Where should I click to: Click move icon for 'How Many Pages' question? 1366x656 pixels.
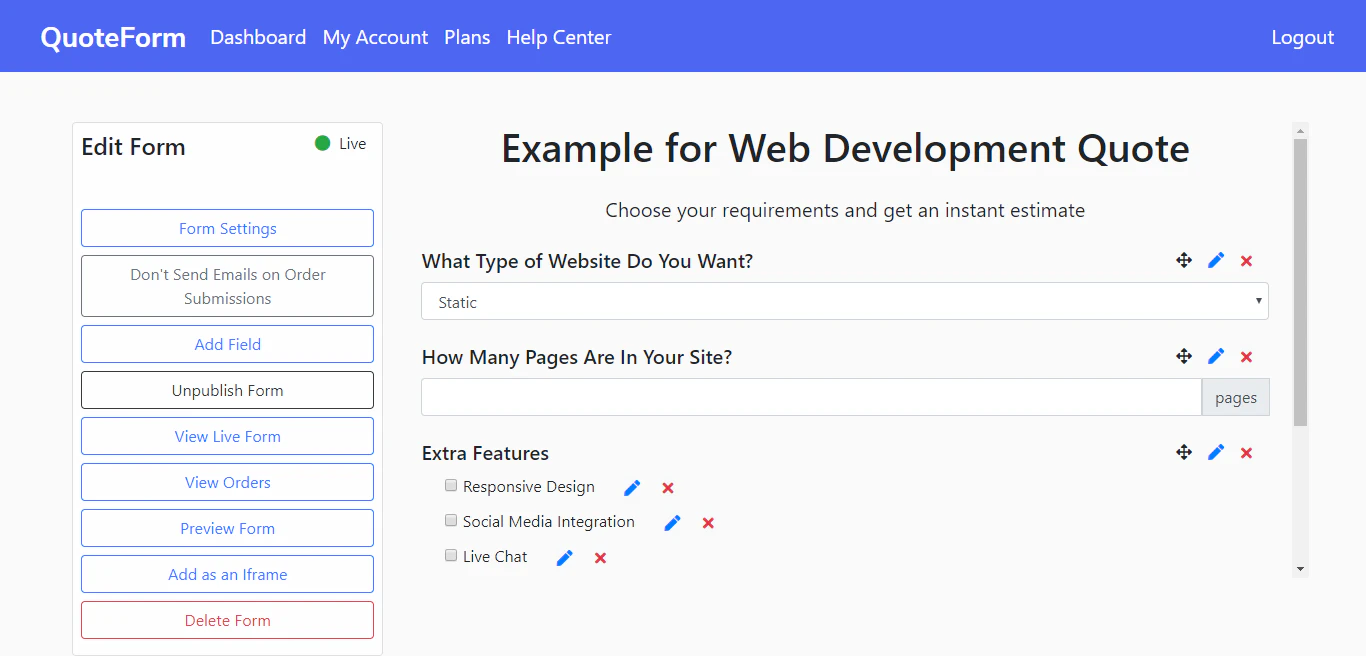(1184, 356)
